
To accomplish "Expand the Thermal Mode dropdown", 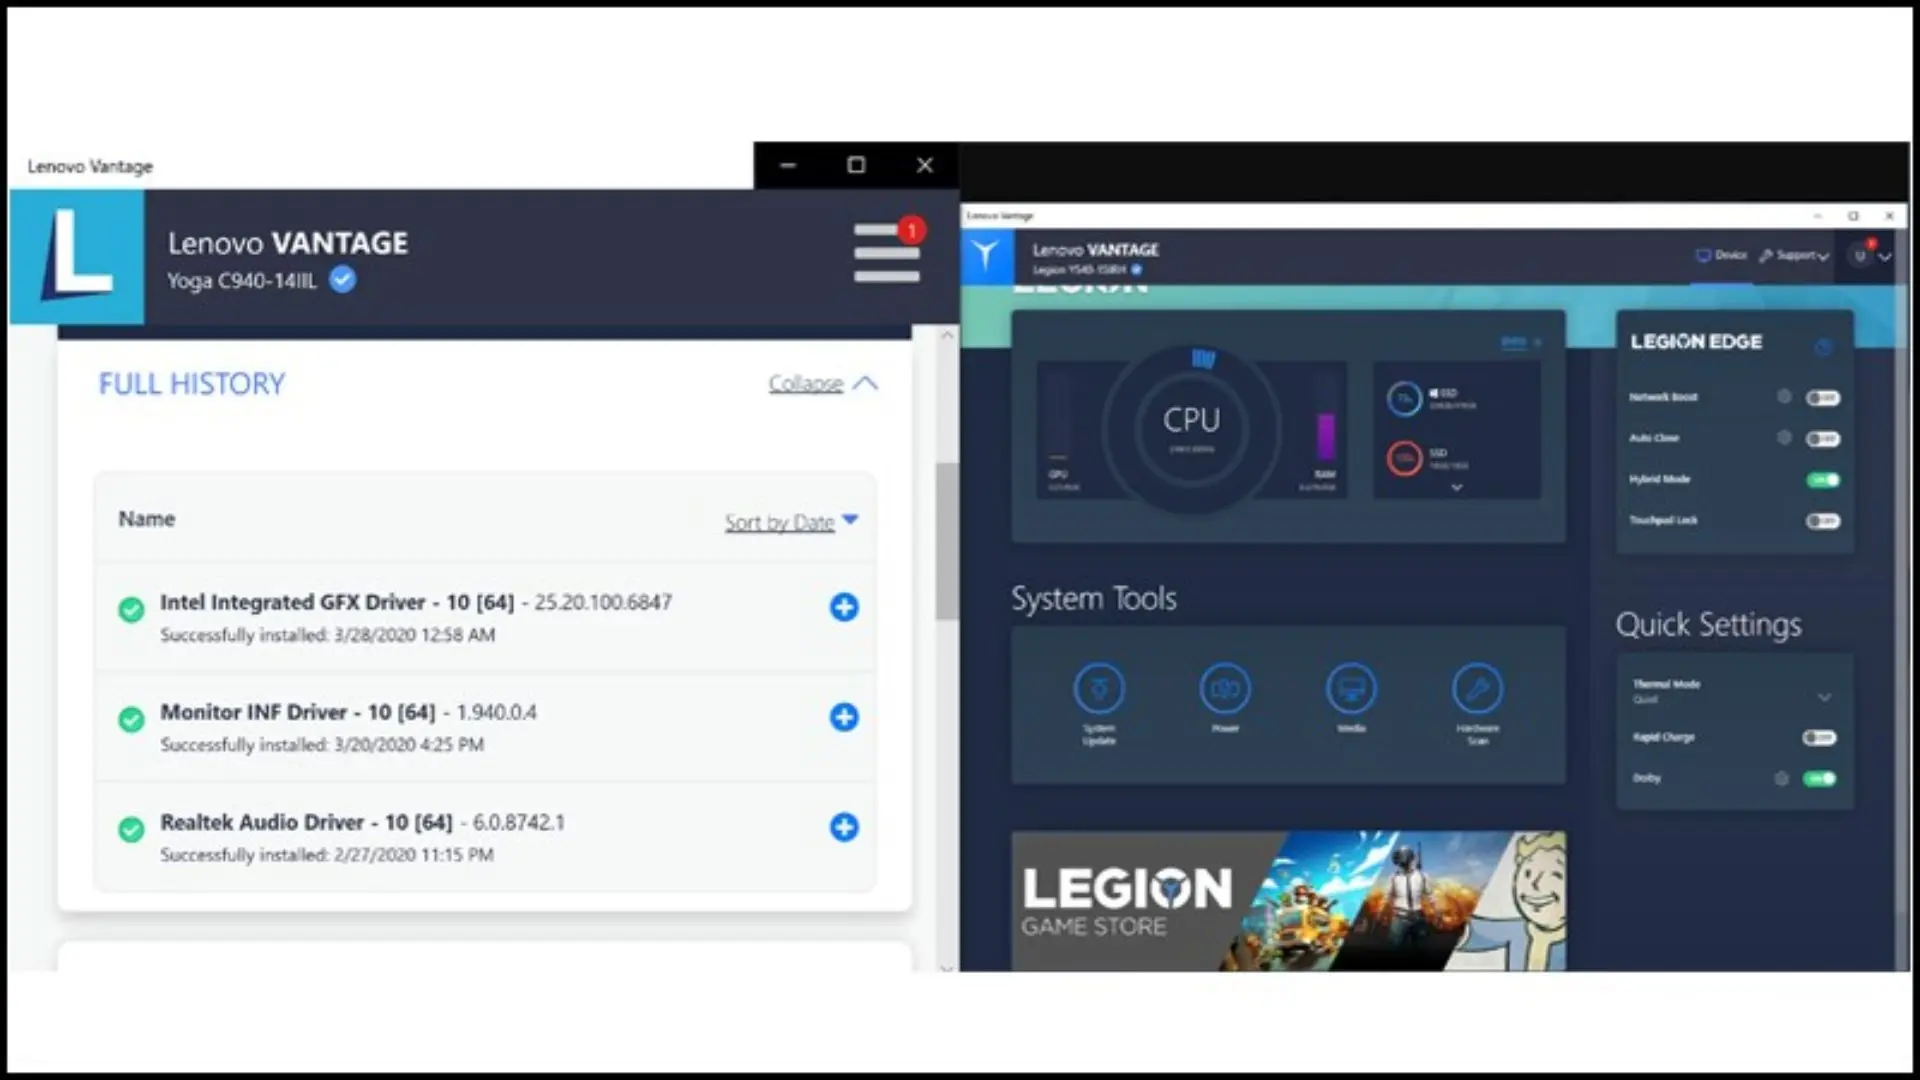I will tap(1824, 697).
